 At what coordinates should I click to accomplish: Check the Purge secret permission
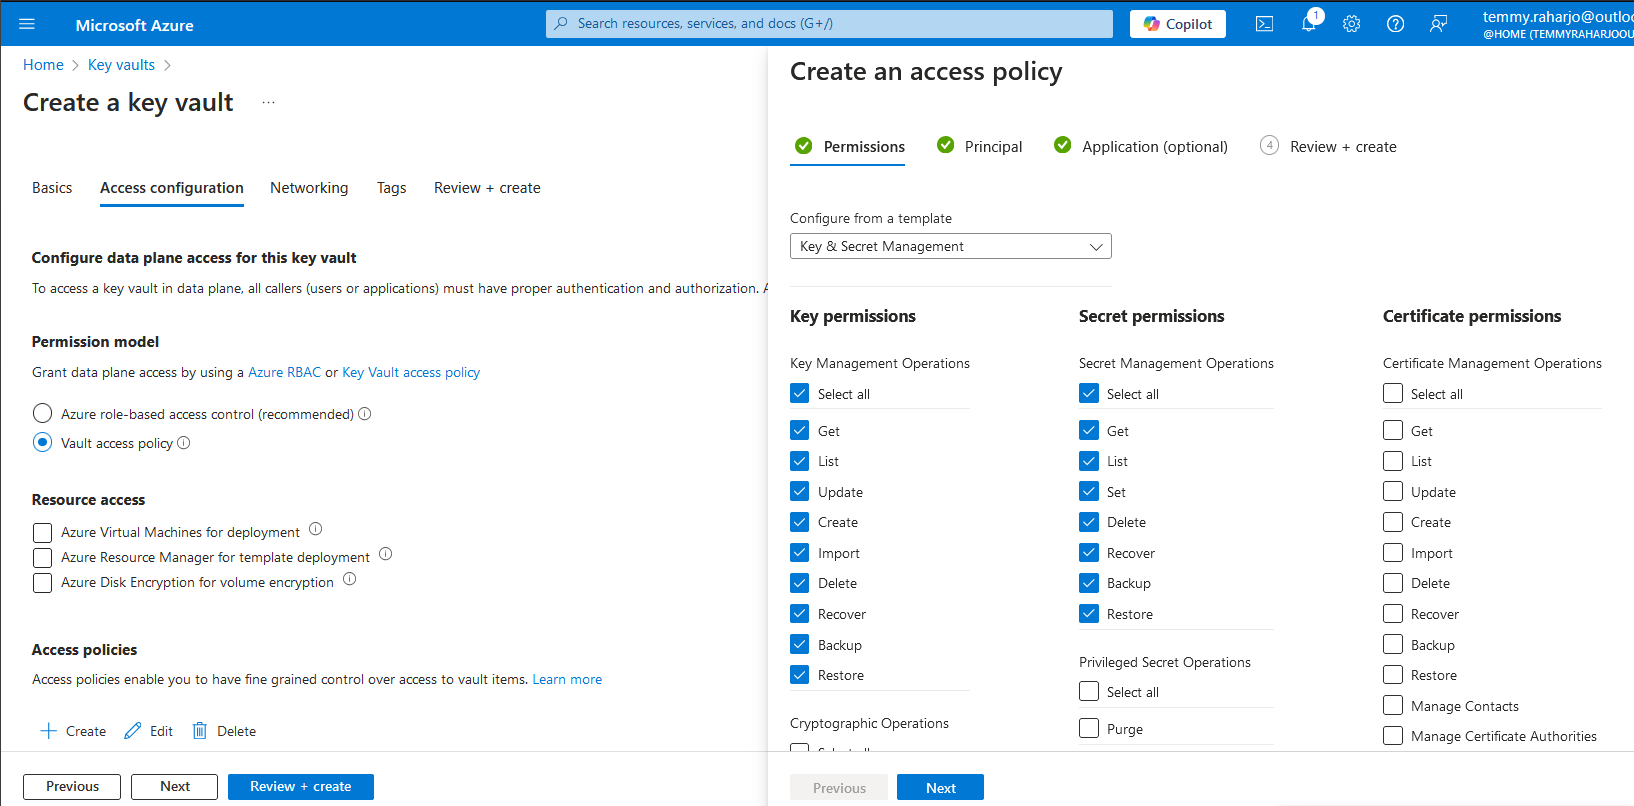pyautogui.click(x=1089, y=728)
